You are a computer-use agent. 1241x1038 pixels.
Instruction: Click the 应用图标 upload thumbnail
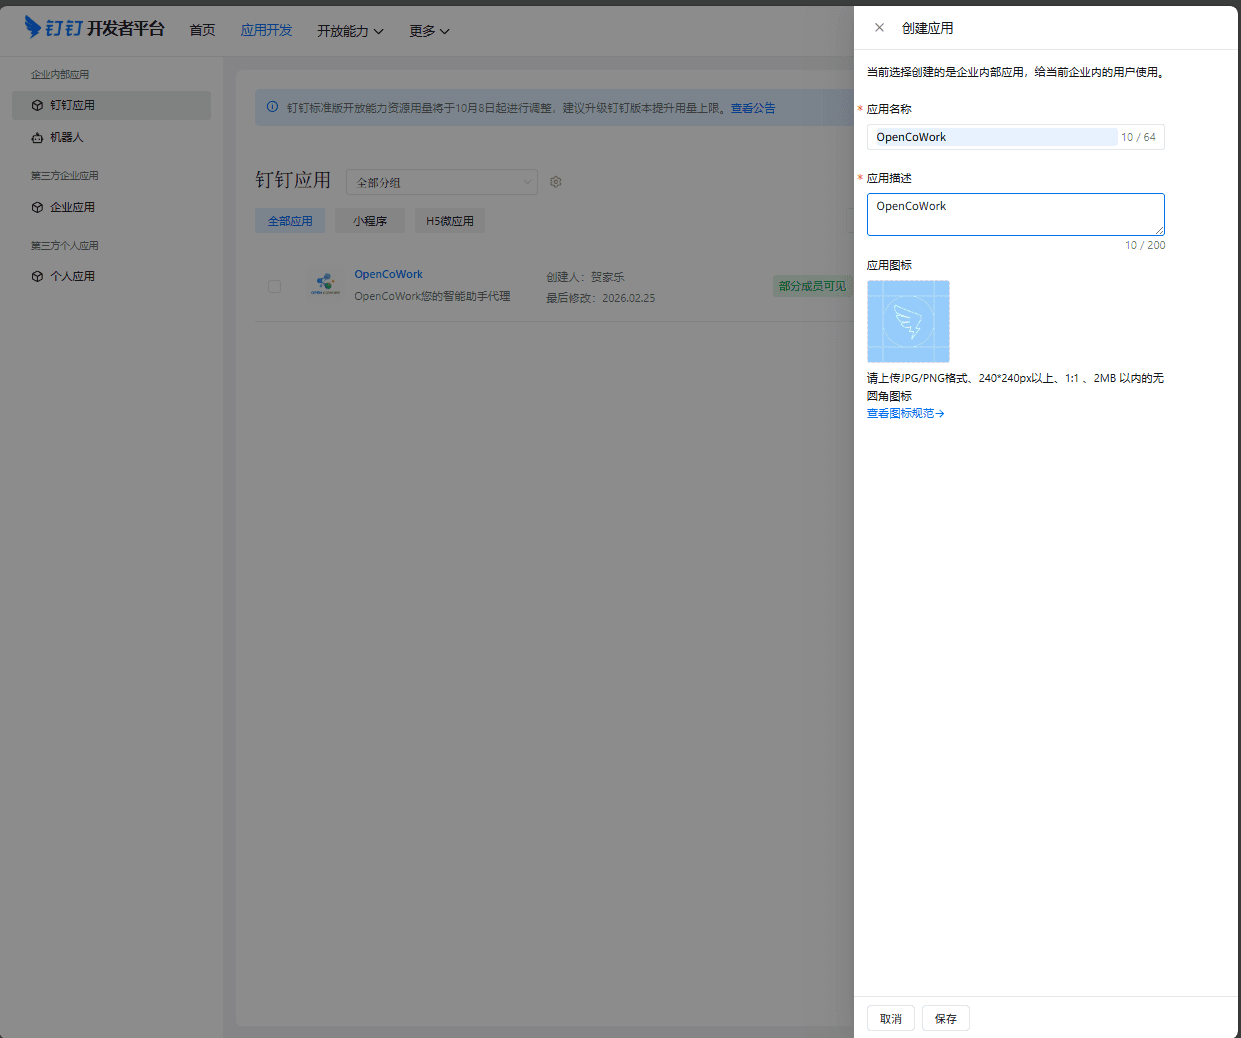908,321
